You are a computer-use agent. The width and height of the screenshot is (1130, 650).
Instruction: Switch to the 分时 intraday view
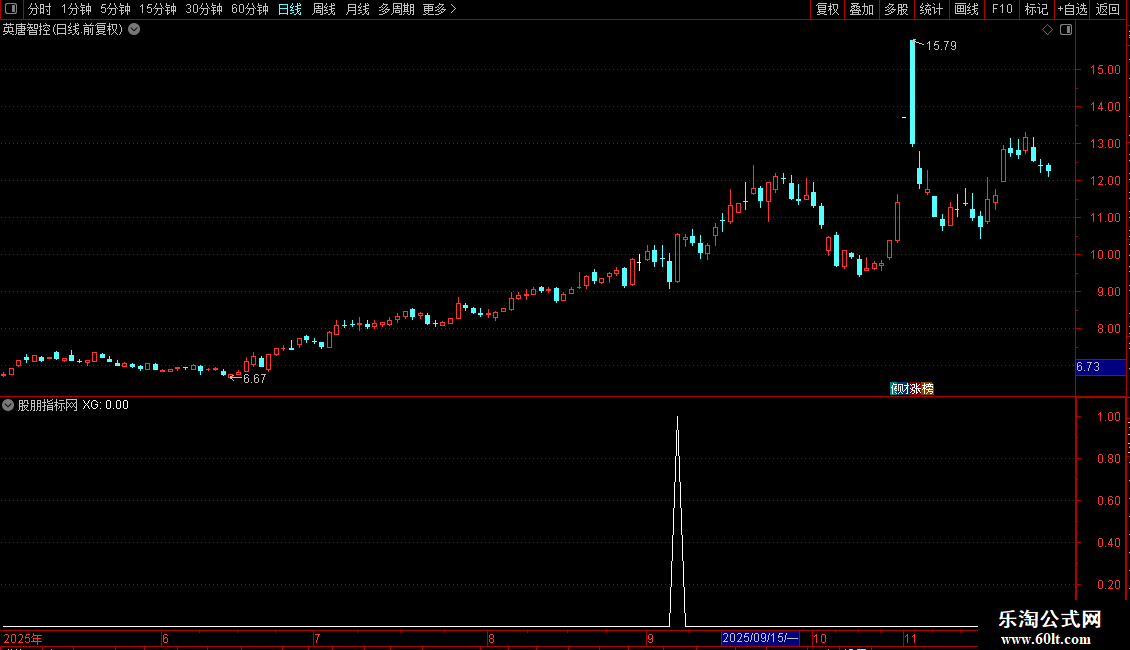click(x=40, y=9)
